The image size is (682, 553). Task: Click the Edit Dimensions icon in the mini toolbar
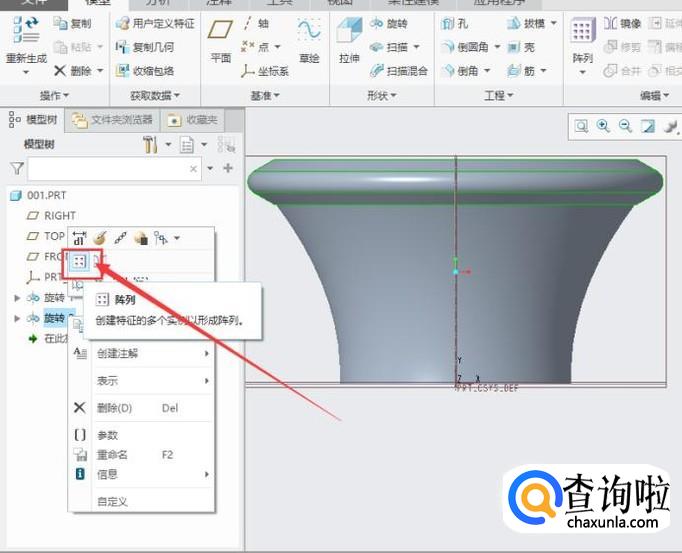point(80,238)
